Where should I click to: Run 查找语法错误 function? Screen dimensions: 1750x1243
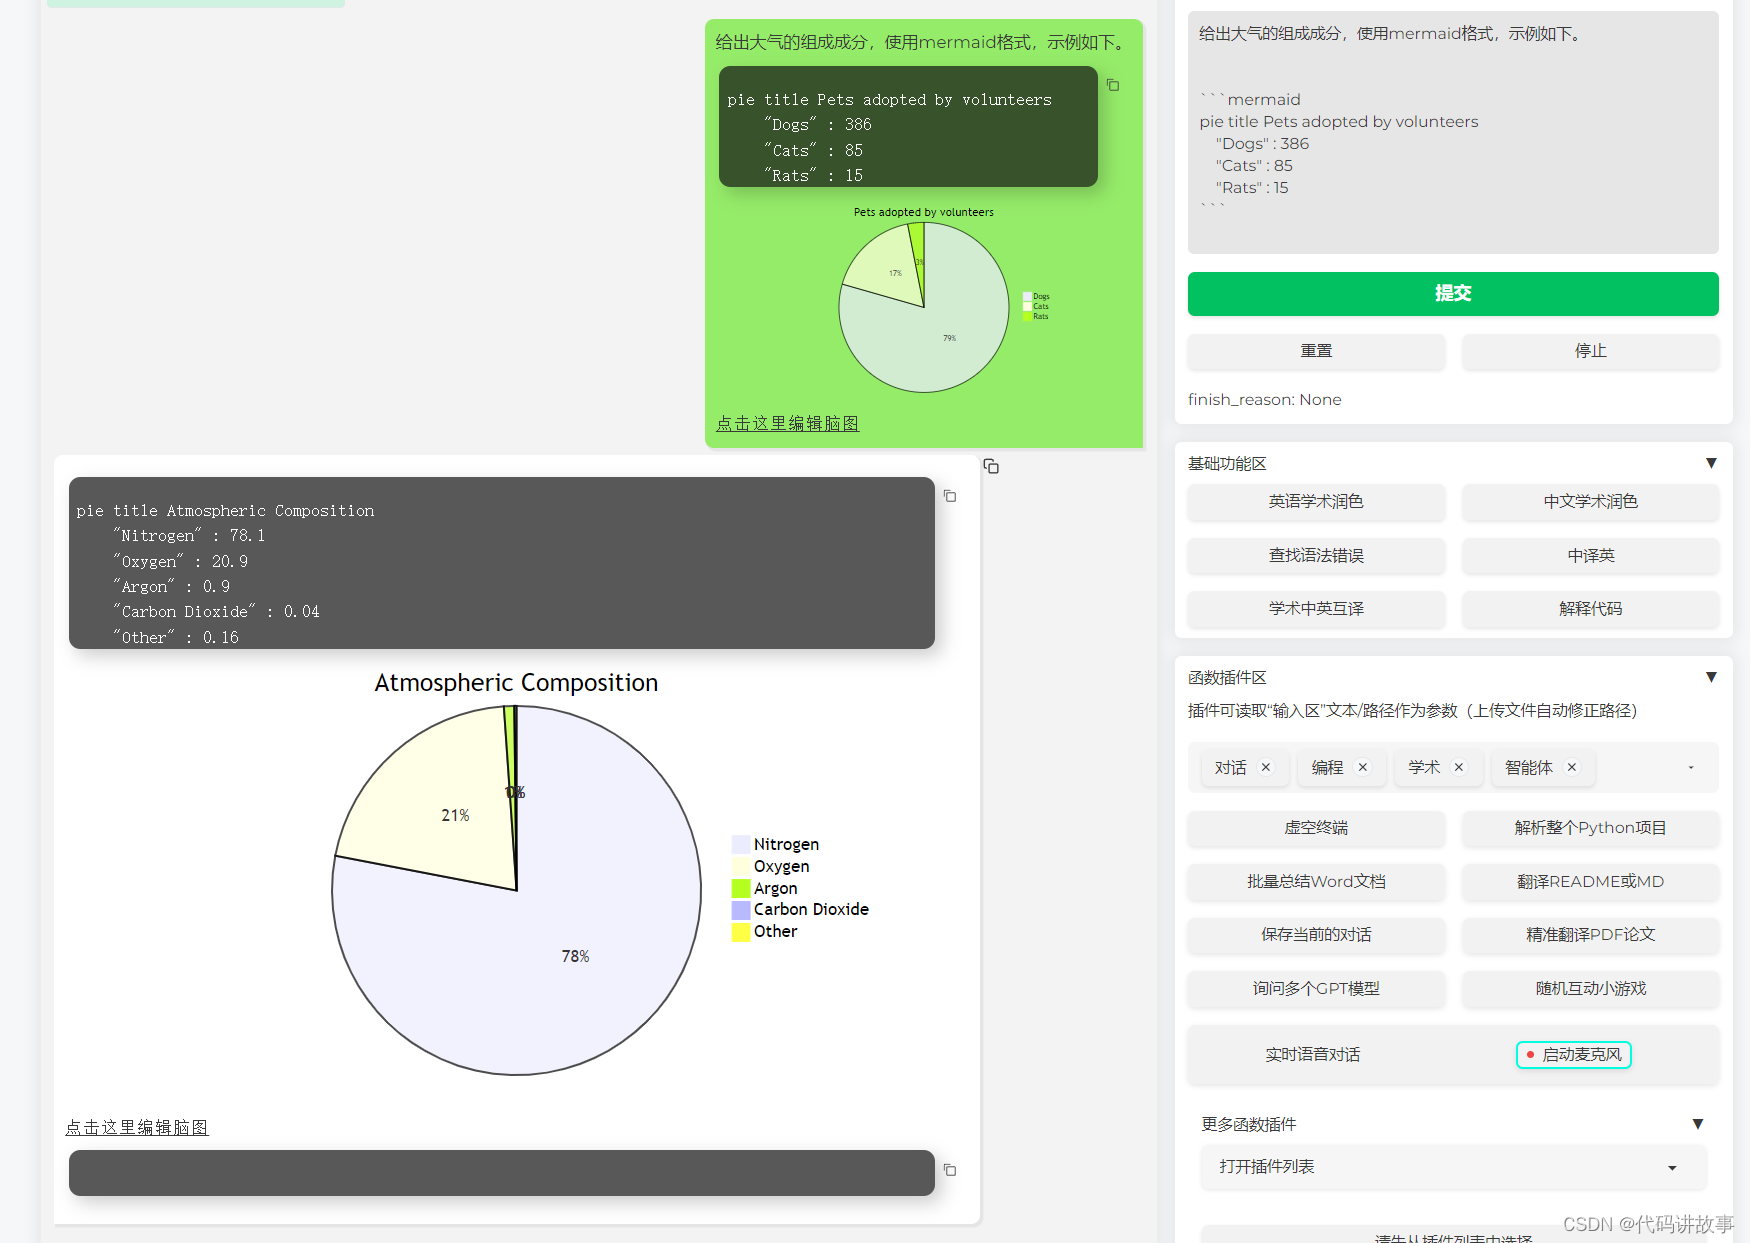tap(1316, 556)
